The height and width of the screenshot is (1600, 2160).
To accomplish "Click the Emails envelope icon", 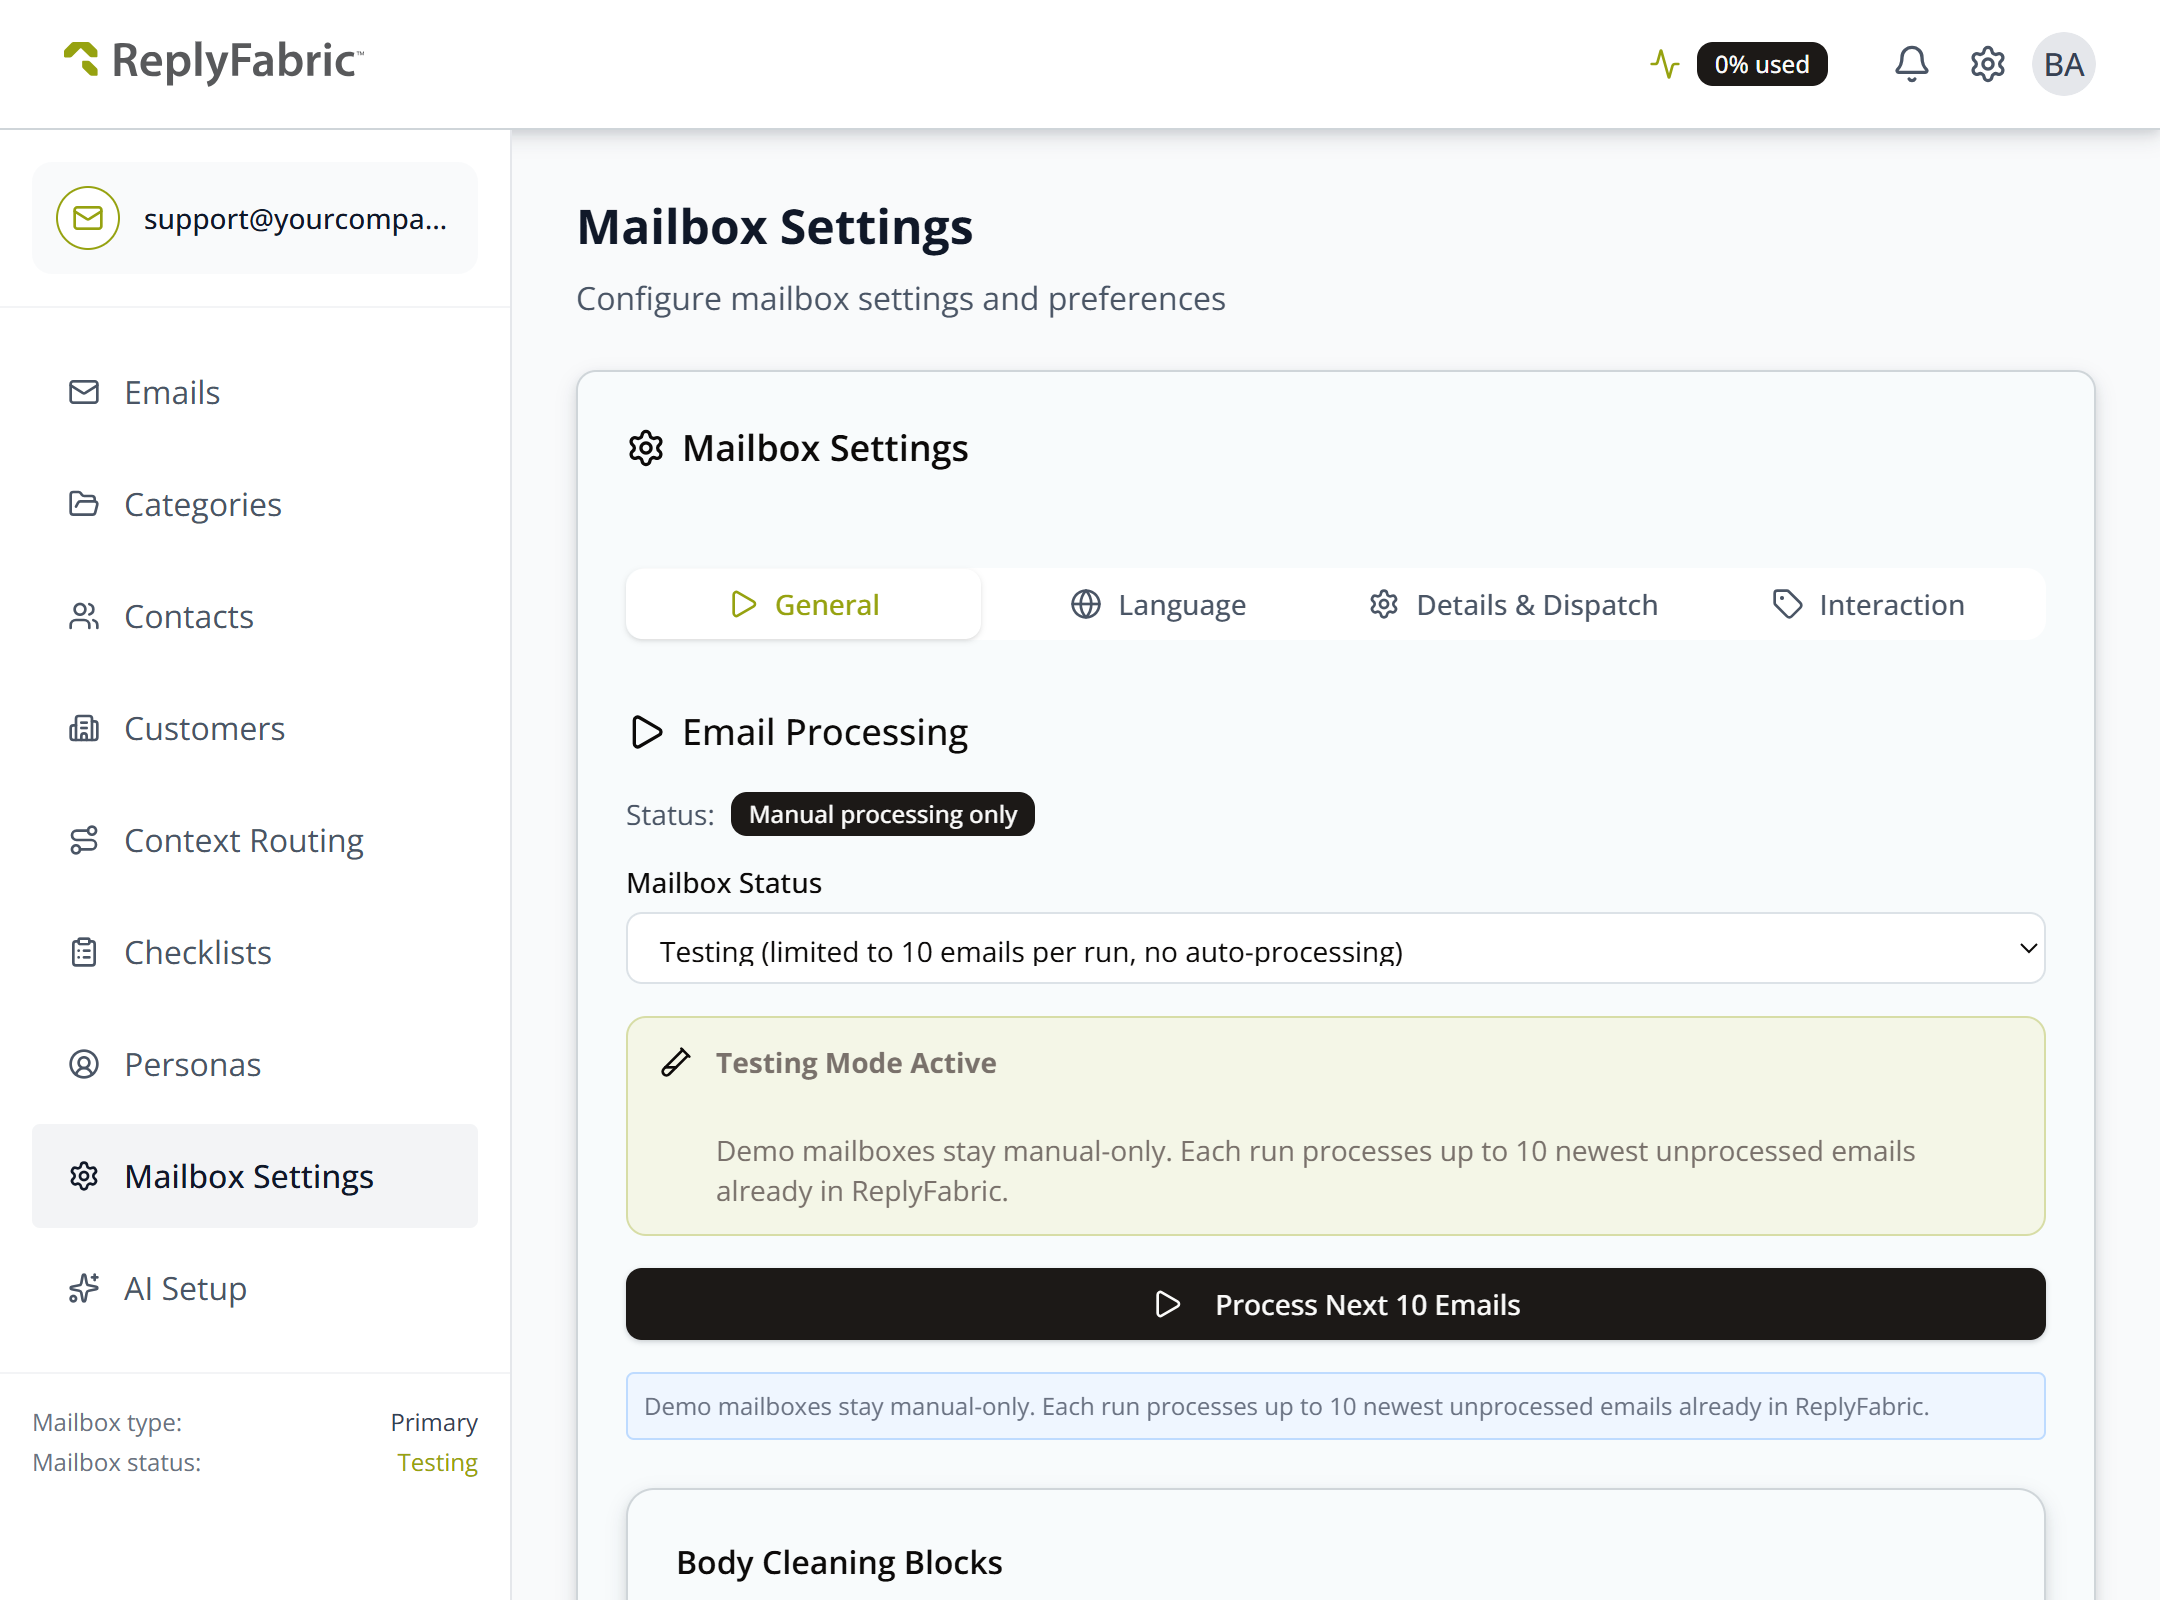I will pyautogui.click(x=84, y=392).
